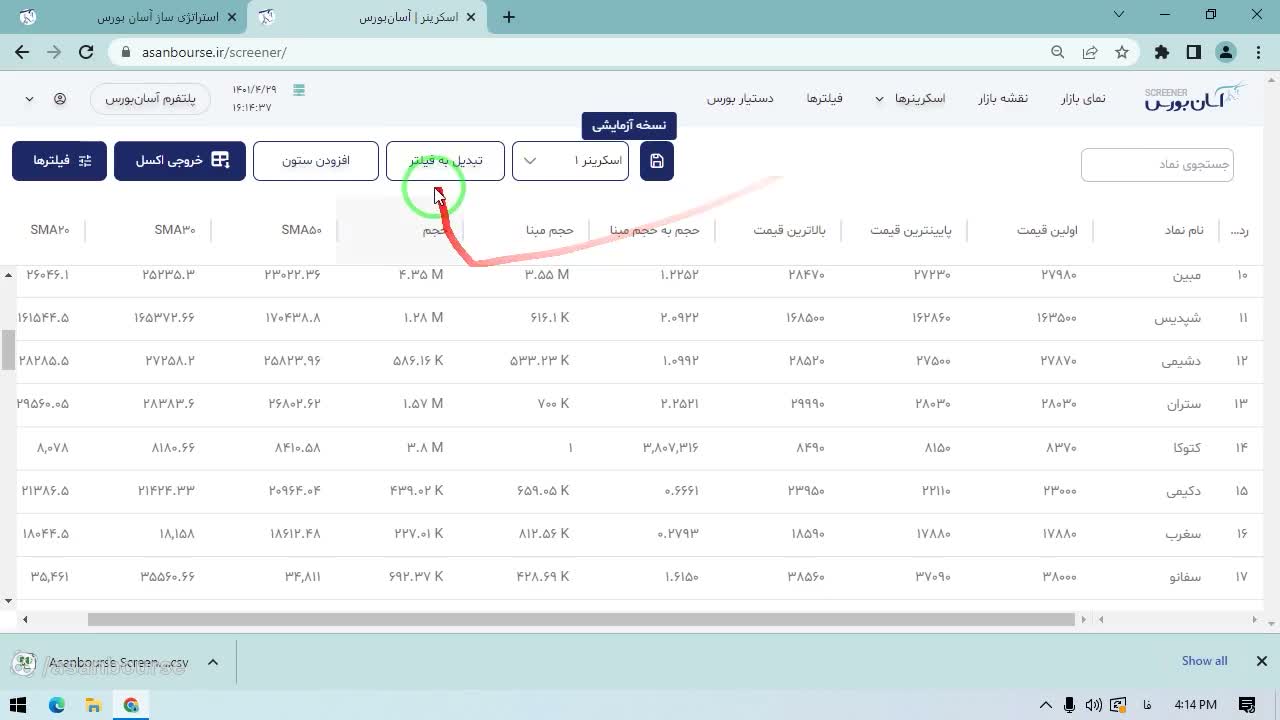Select the سغرب symbol row

point(640,534)
